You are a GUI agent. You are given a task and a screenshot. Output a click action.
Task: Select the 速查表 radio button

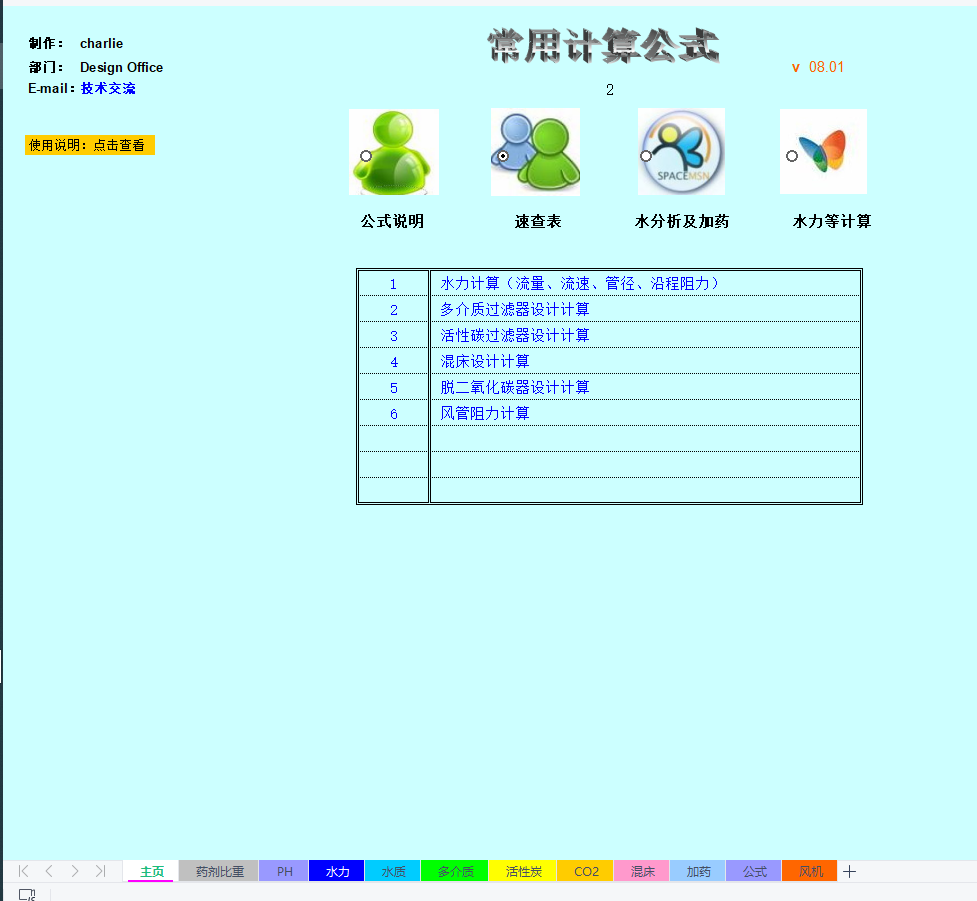click(503, 156)
